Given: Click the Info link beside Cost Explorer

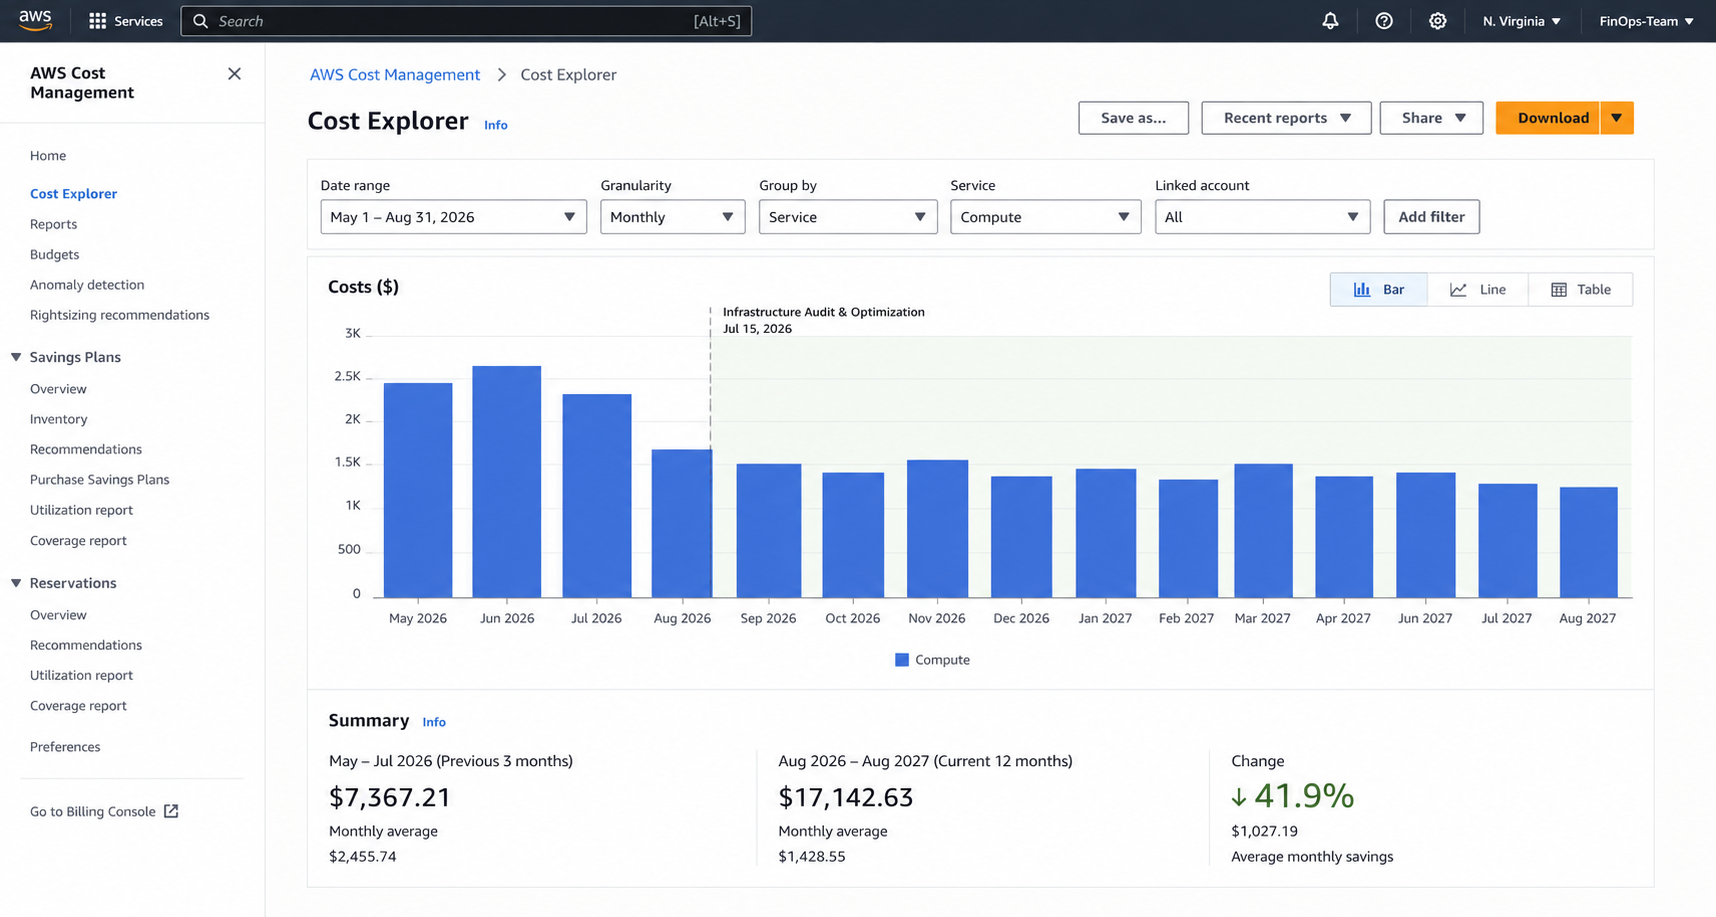Looking at the screenshot, I should tap(496, 125).
